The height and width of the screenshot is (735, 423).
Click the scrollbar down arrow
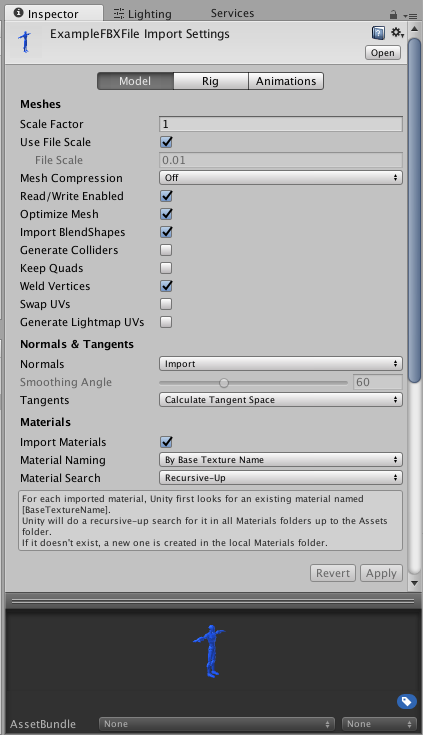pyautogui.click(x=414, y=584)
